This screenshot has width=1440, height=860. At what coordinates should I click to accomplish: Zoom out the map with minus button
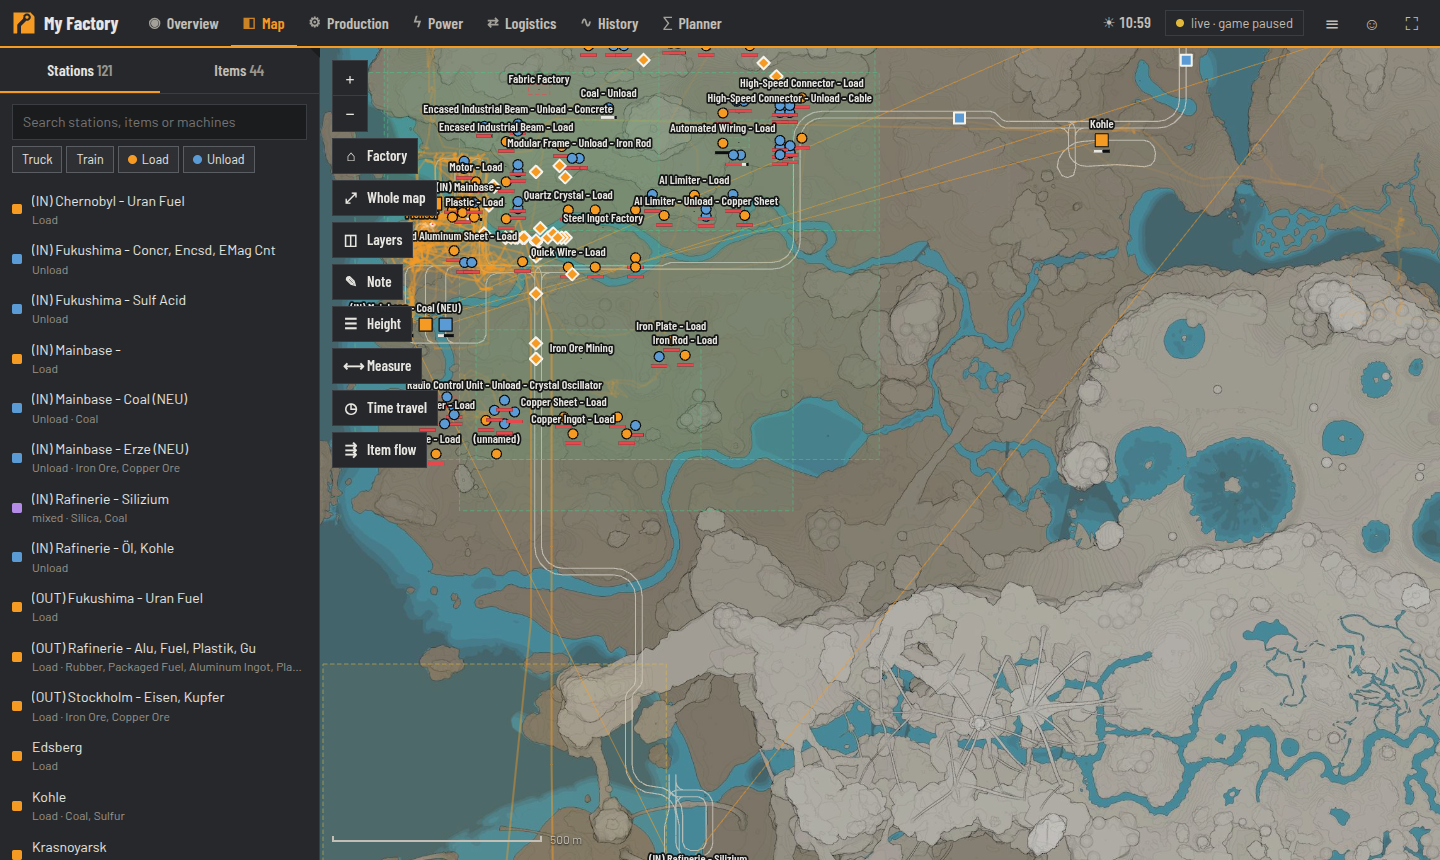click(x=350, y=114)
